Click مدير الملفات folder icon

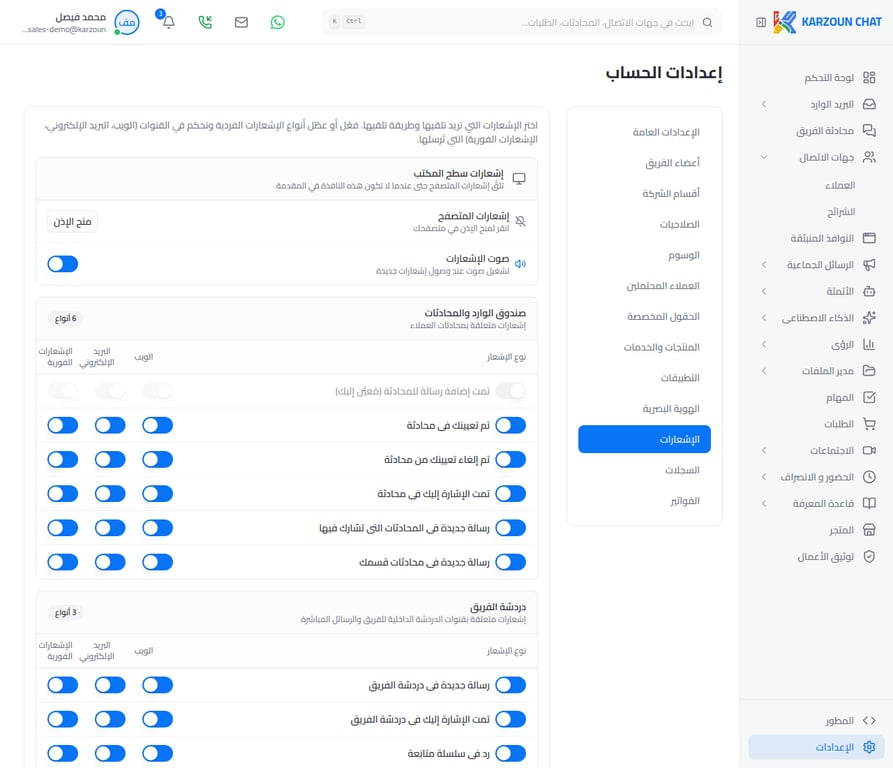[x=869, y=371]
